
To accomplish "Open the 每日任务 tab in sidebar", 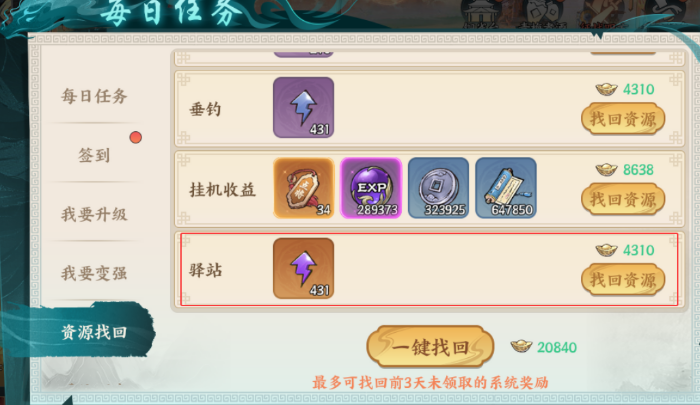I will (94, 96).
